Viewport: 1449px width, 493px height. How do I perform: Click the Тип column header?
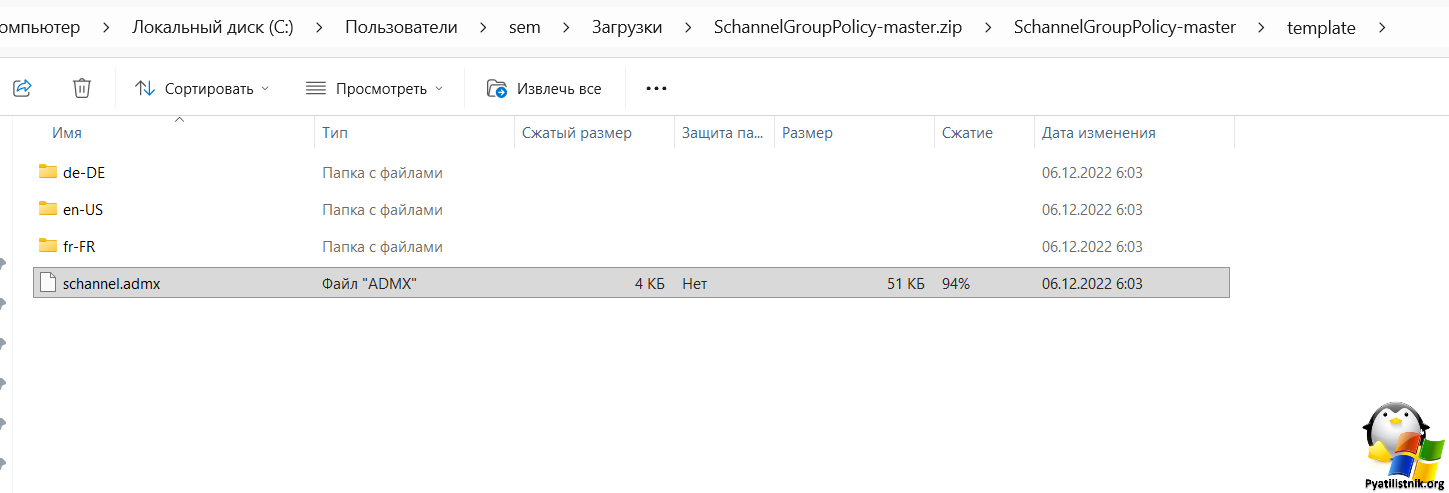click(335, 133)
